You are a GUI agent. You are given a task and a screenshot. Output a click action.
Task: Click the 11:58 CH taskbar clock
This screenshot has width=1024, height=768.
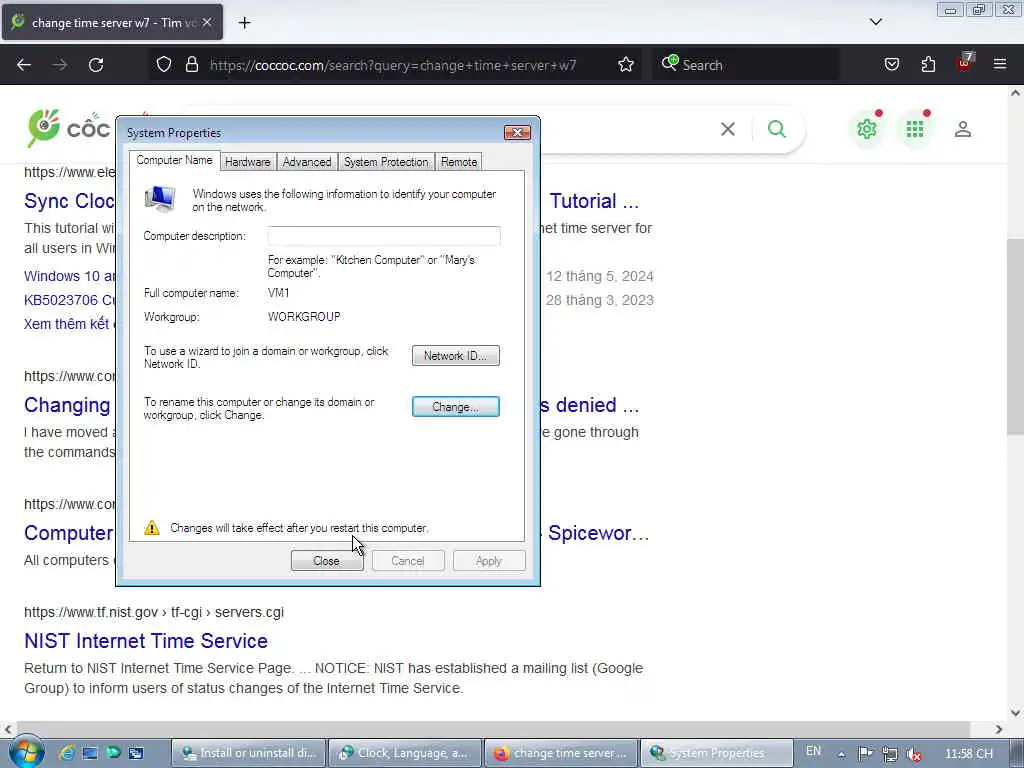(968, 753)
